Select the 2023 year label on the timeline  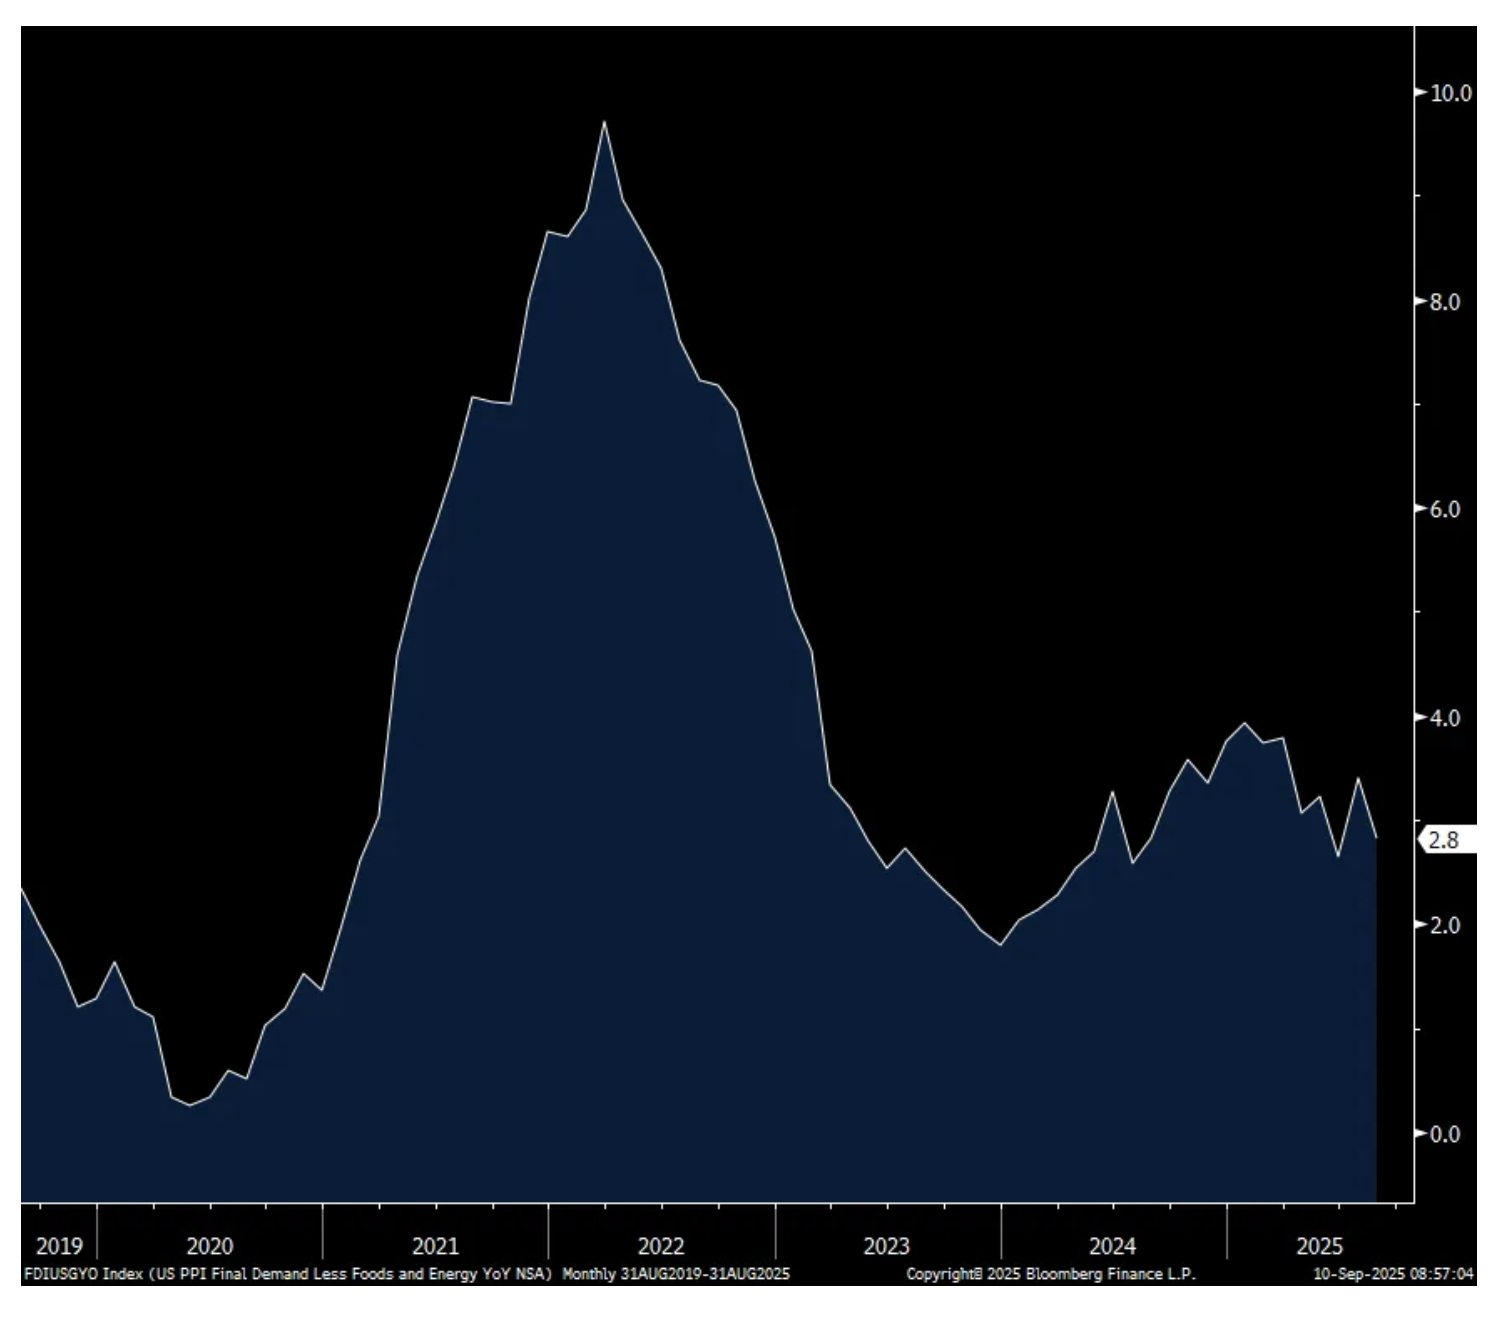[887, 1246]
